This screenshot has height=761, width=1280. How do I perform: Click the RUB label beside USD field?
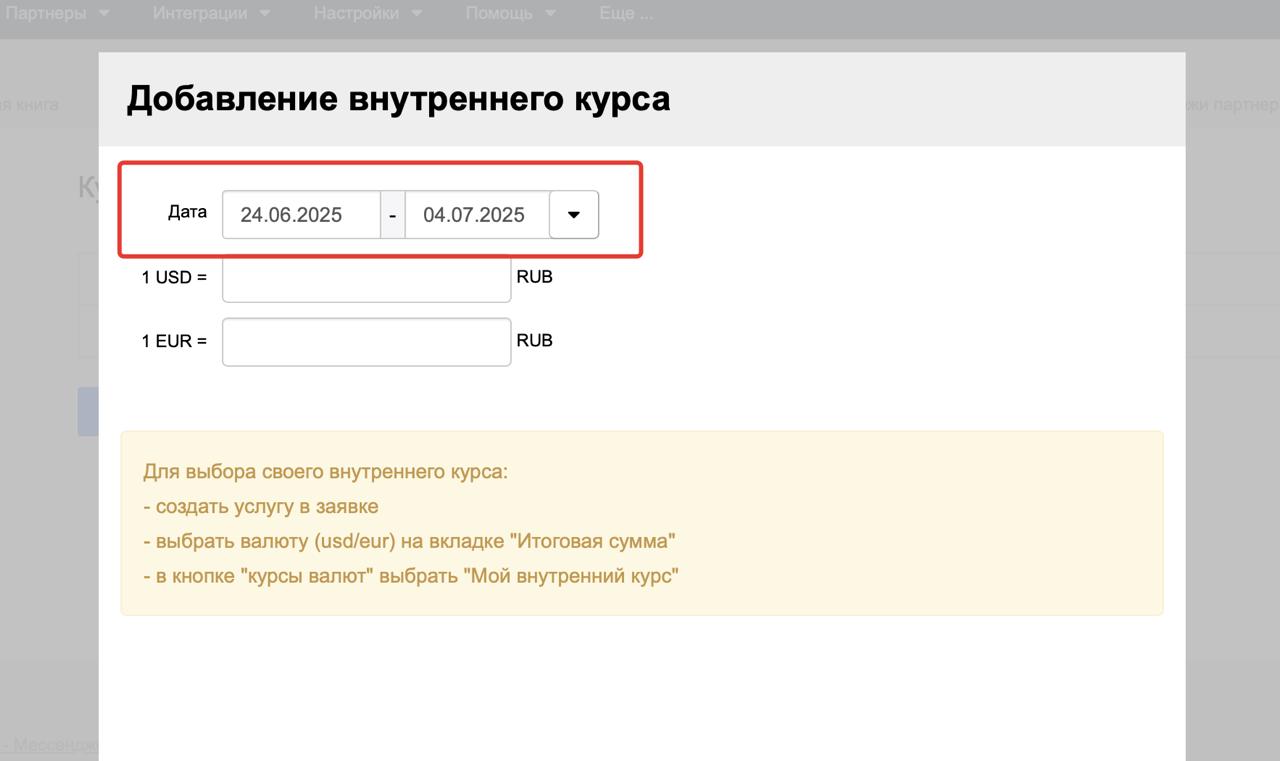(535, 276)
